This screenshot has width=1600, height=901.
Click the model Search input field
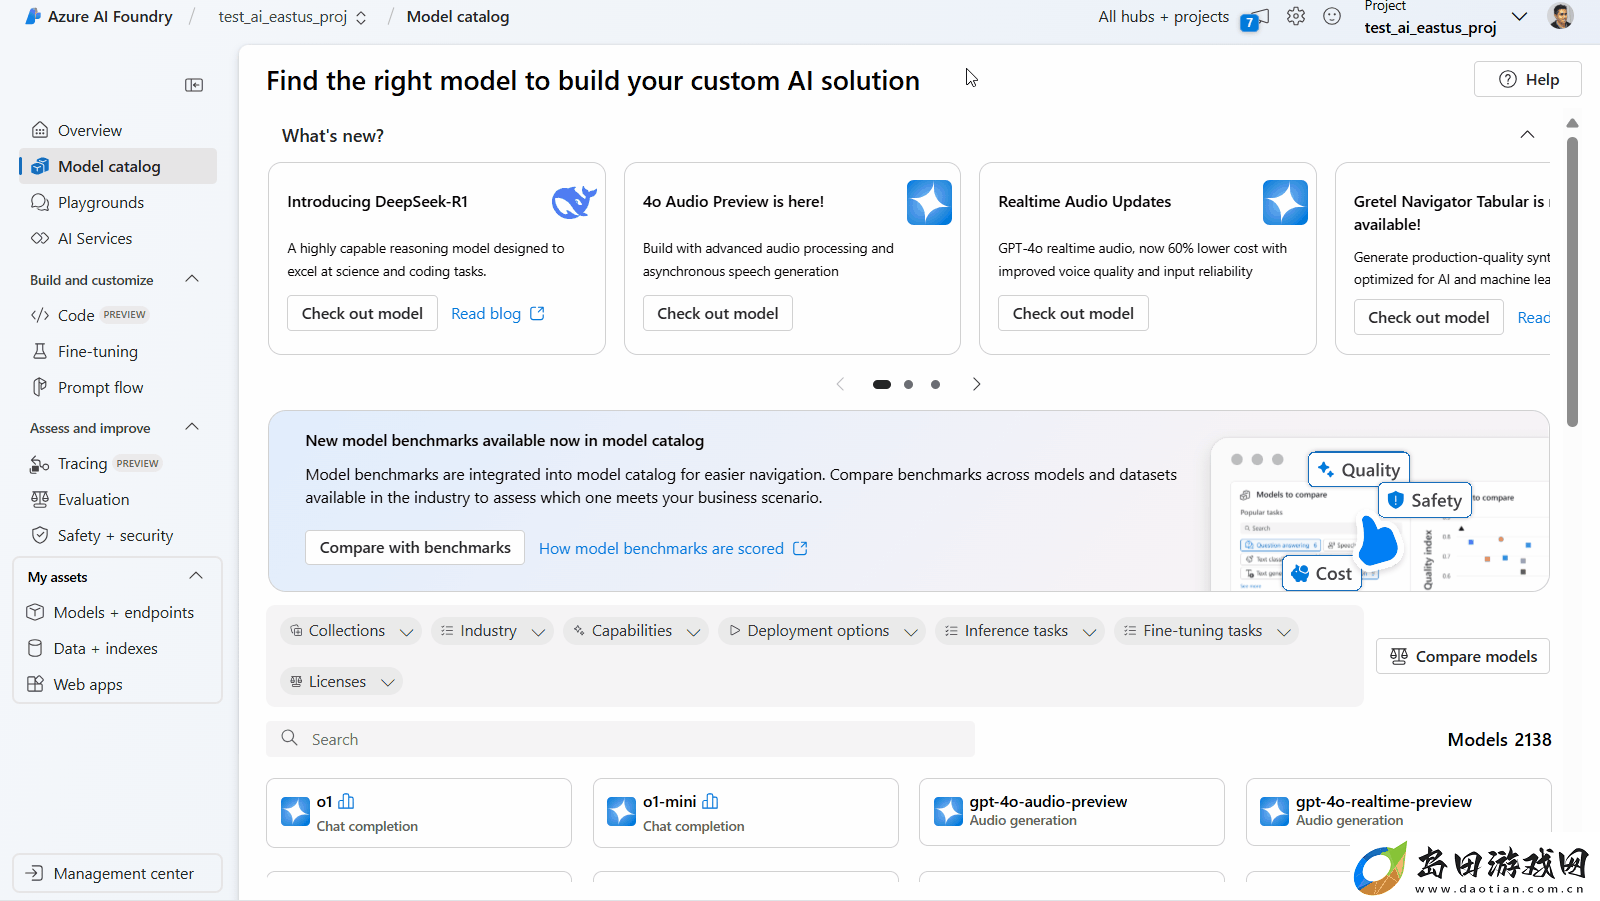click(x=620, y=739)
